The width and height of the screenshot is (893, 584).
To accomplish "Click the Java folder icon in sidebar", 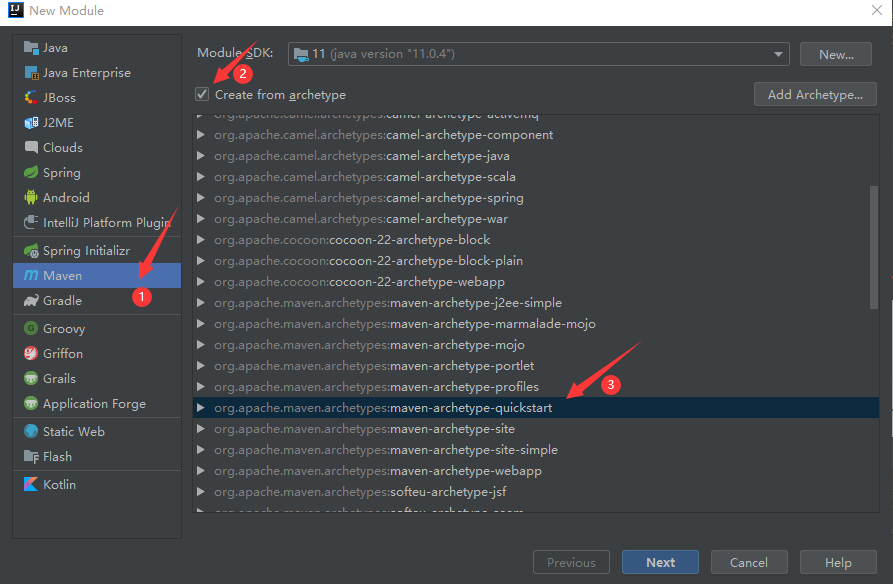I will coord(31,47).
